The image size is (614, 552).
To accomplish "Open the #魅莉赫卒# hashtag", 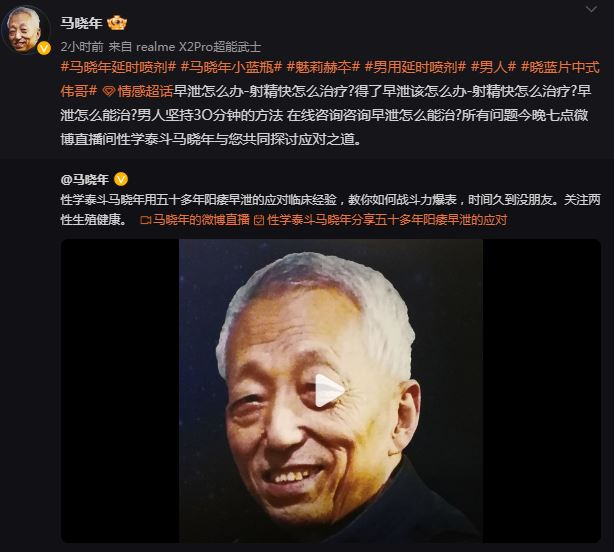I will tap(323, 67).
